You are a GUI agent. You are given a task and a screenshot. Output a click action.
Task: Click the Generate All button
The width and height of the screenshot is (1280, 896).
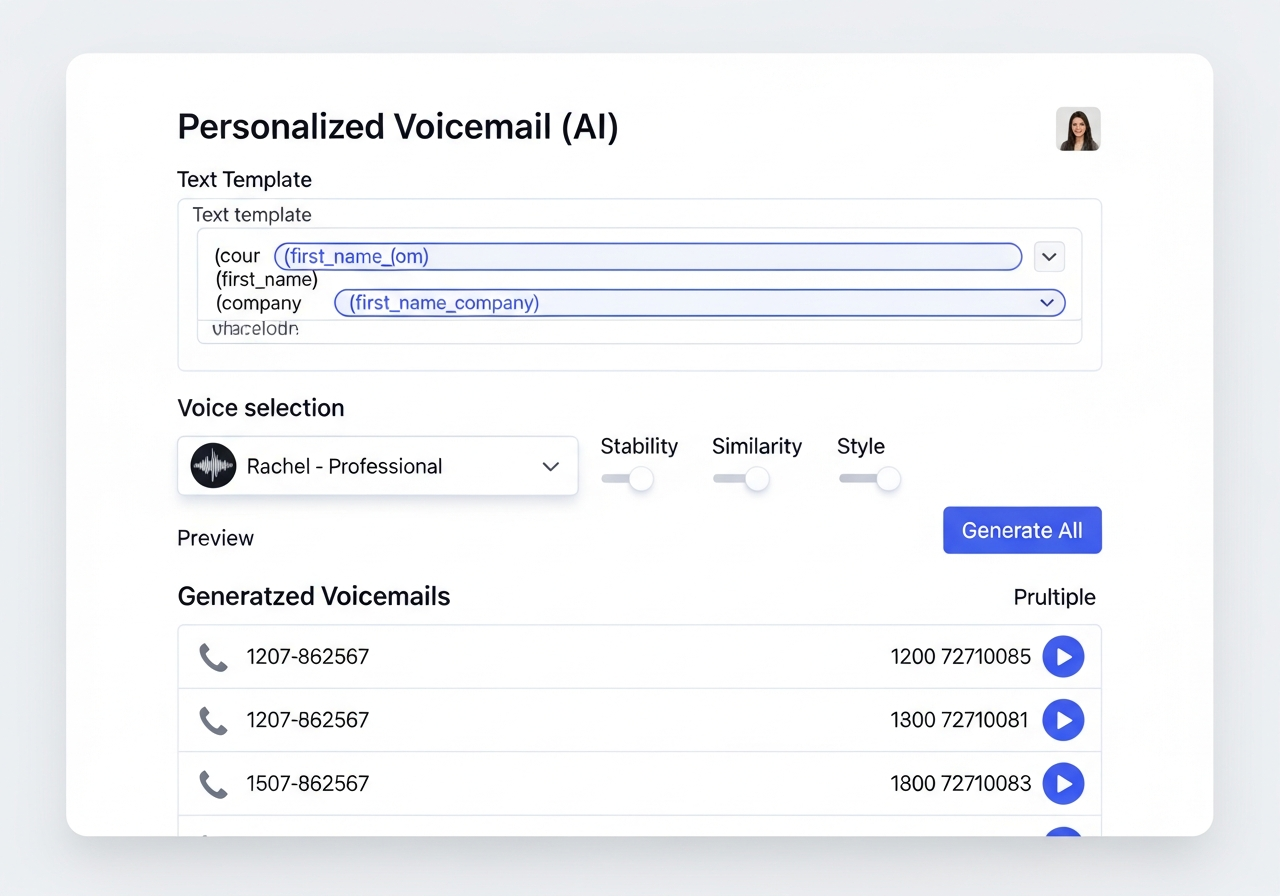(1022, 530)
